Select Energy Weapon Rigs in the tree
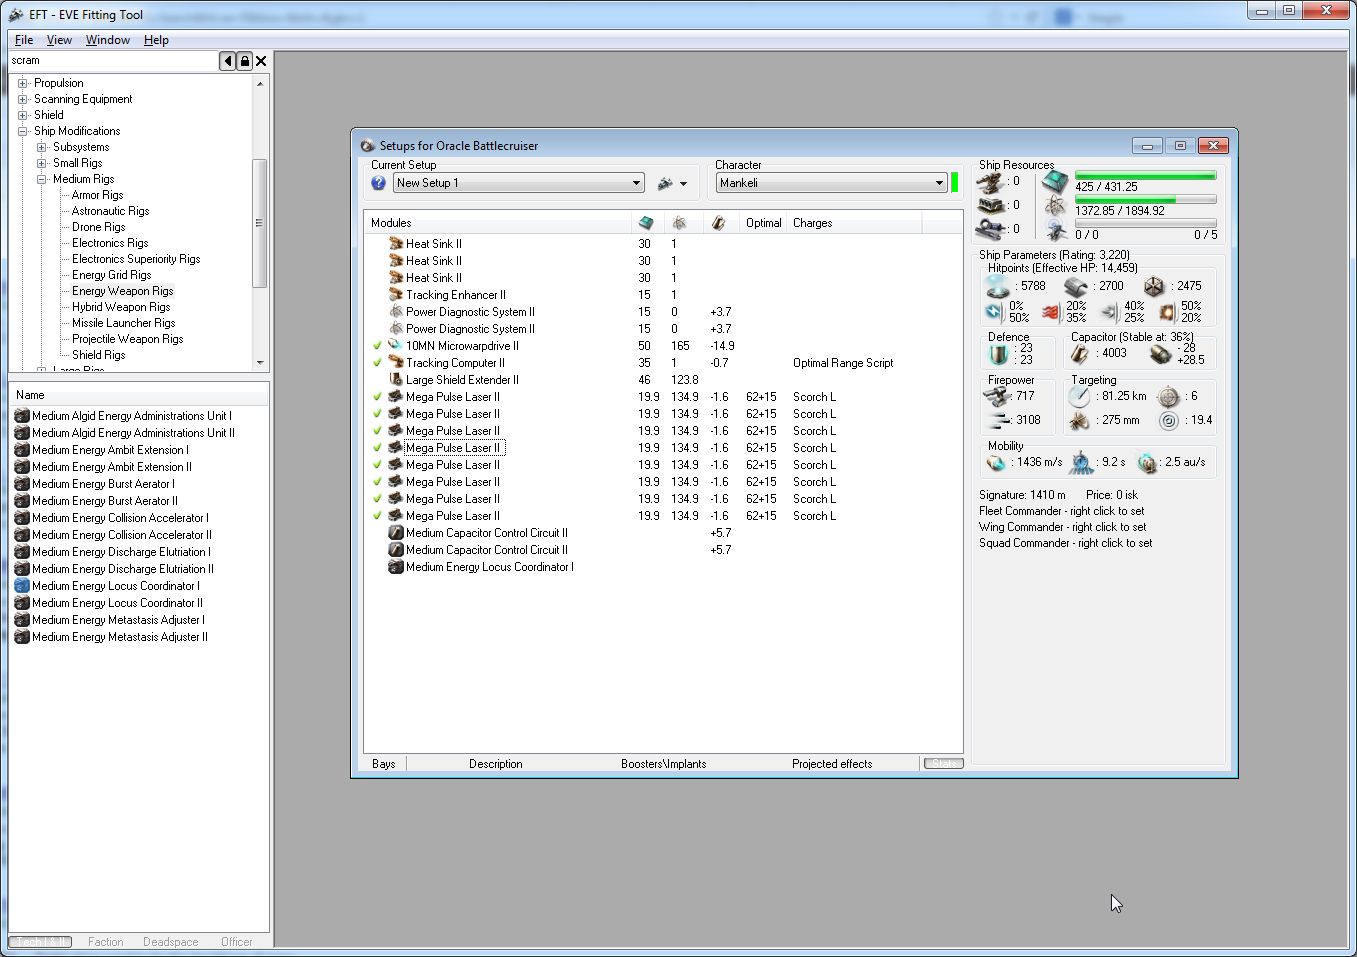Screen dimensions: 1357x957 [x=122, y=291]
